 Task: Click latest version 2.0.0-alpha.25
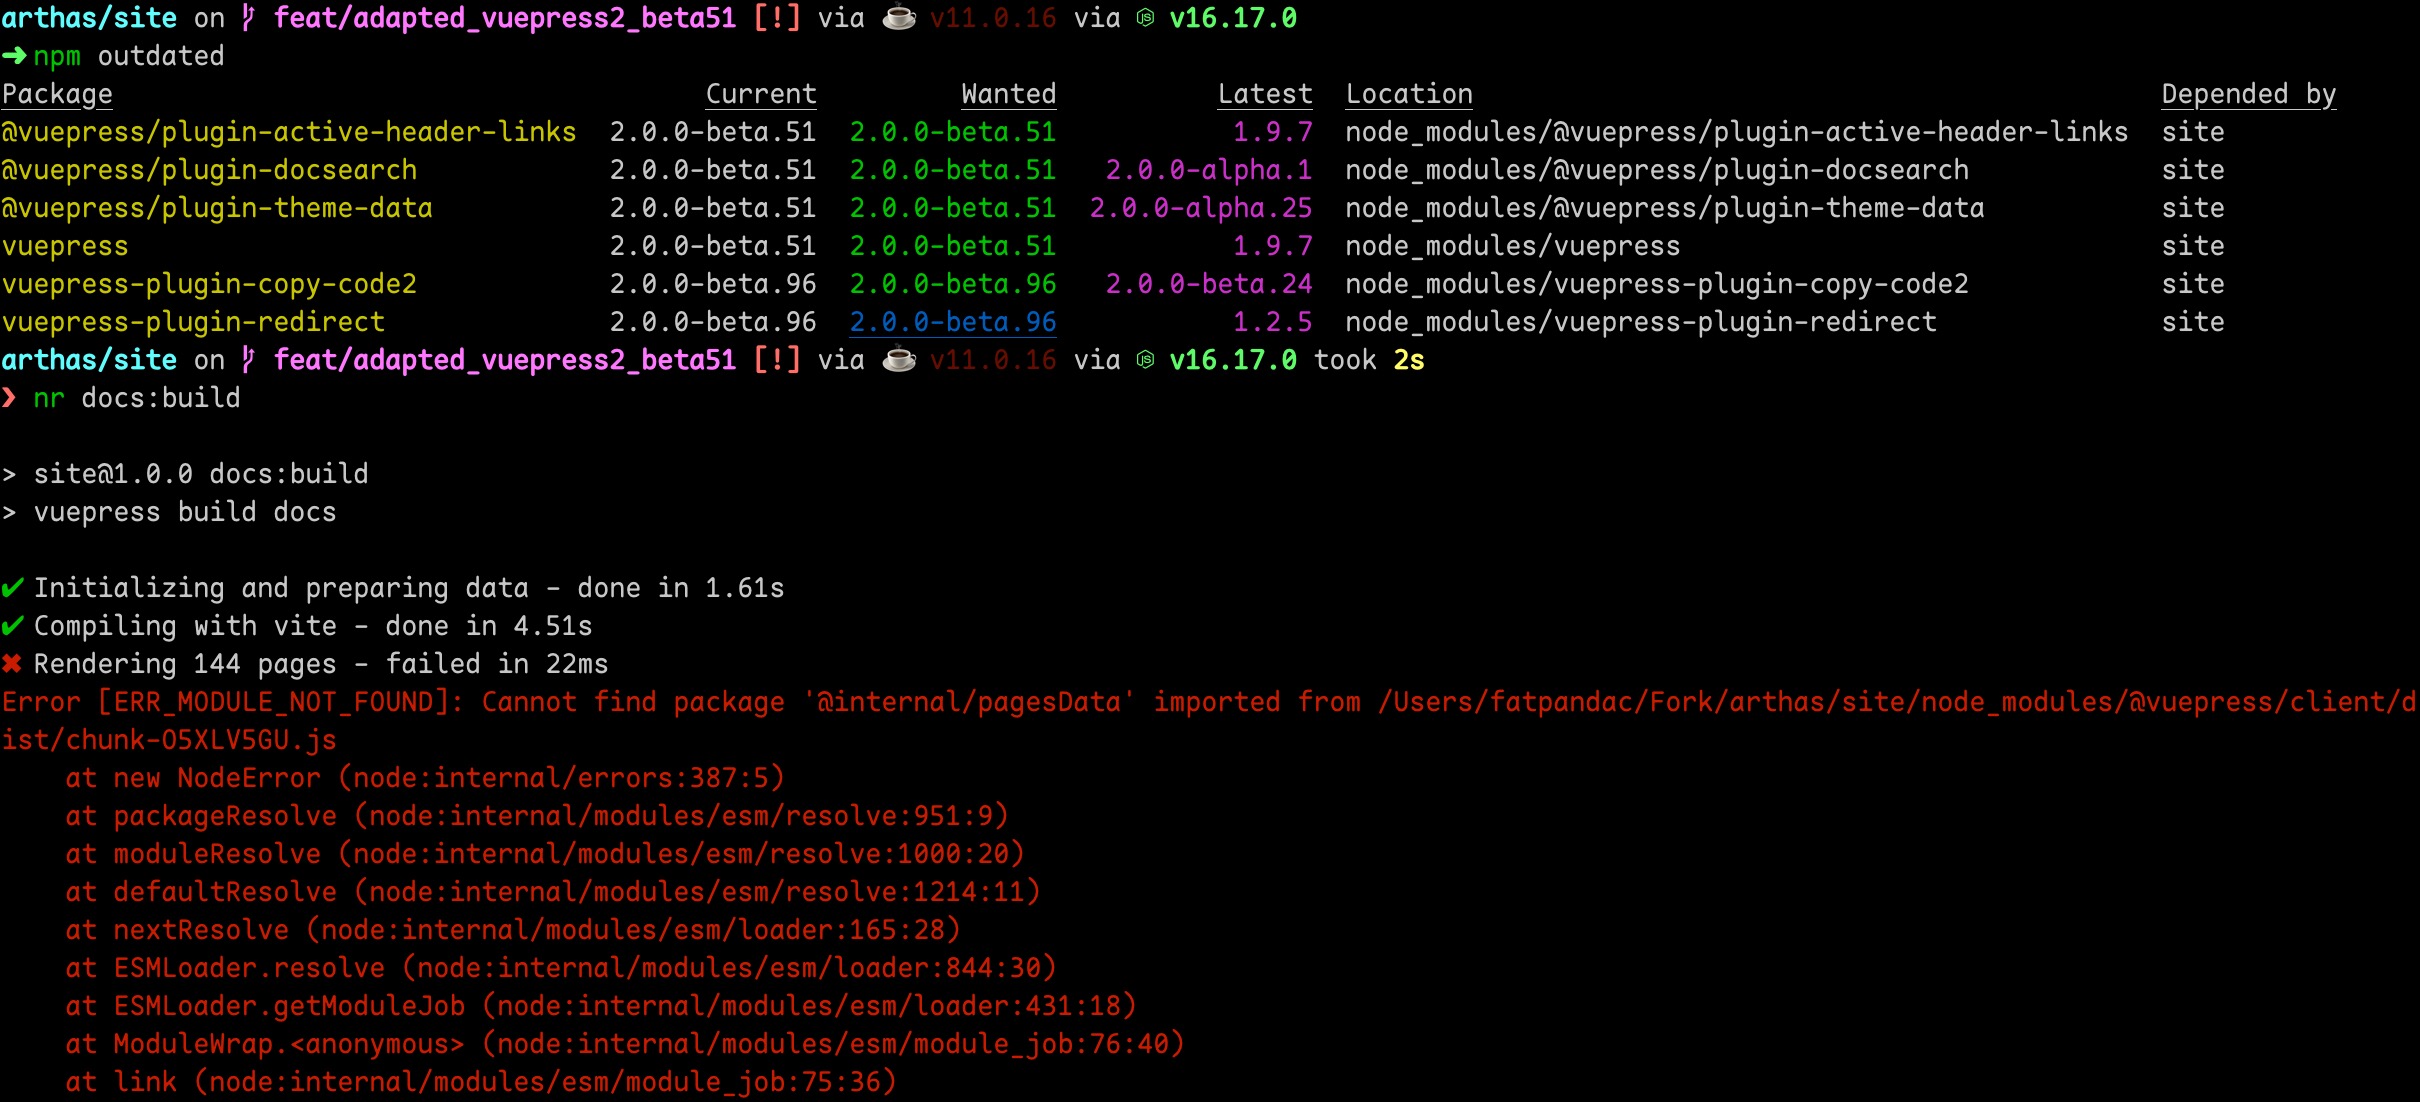(x=1201, y=208)
